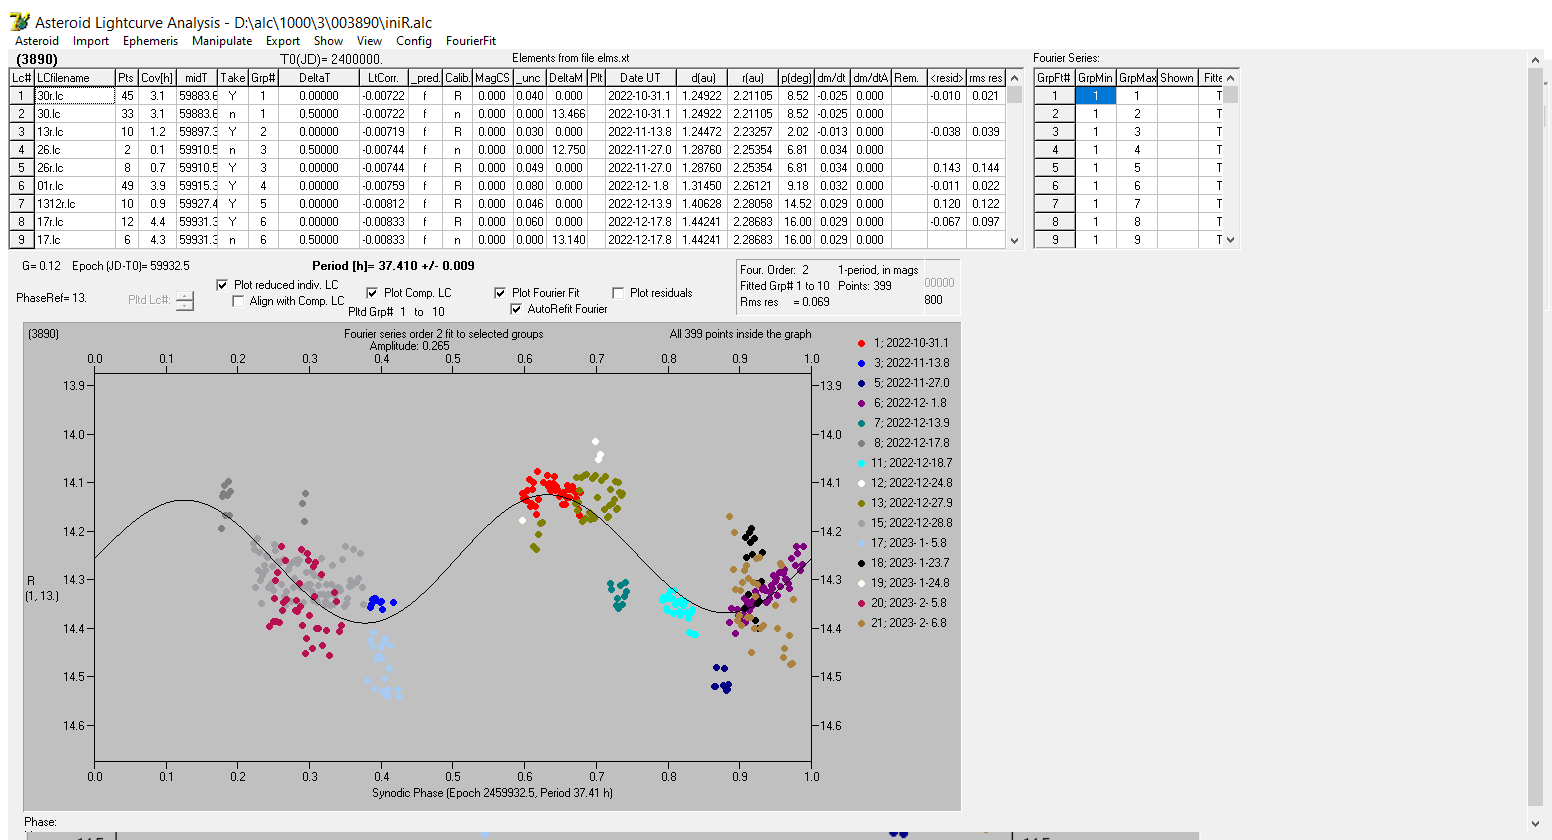The height and width of the screenshot is (840, 1552).
Task: Click the '30r.lc' filename cell
Action: [75, 96]
